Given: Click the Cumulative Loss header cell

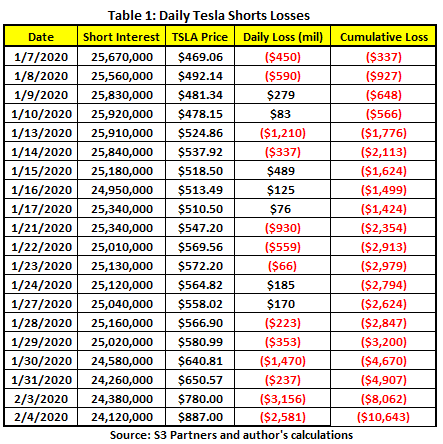Looking at the screenshot, I should point(383,36).
